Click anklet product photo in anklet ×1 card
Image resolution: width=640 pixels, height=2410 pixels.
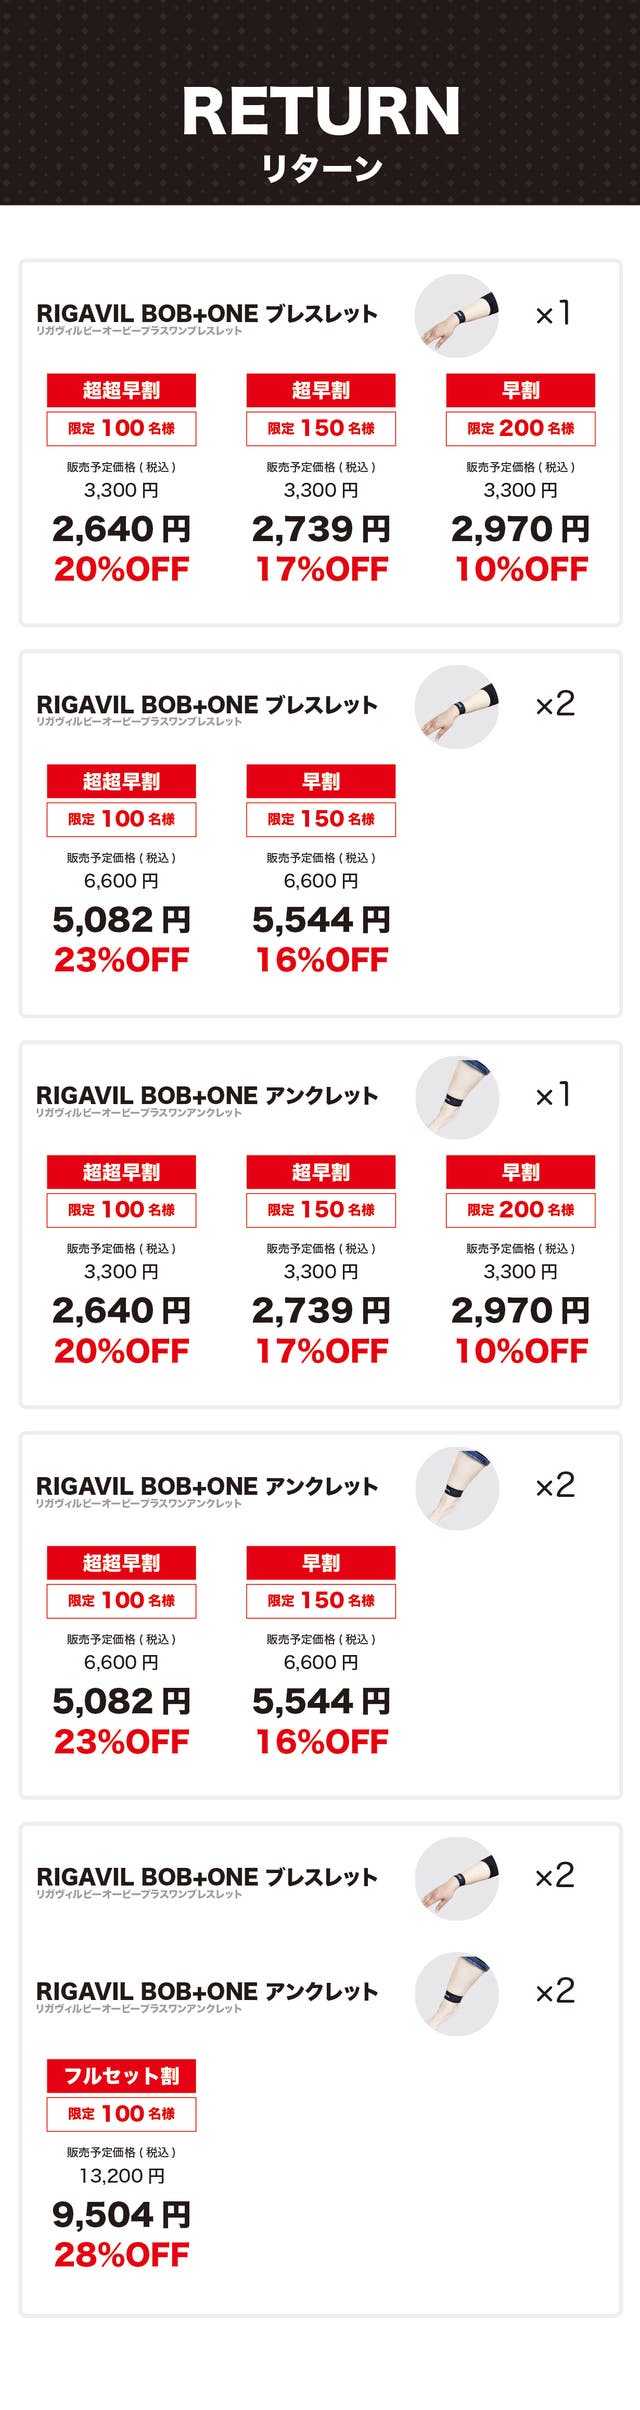[x=456, y=1097]
